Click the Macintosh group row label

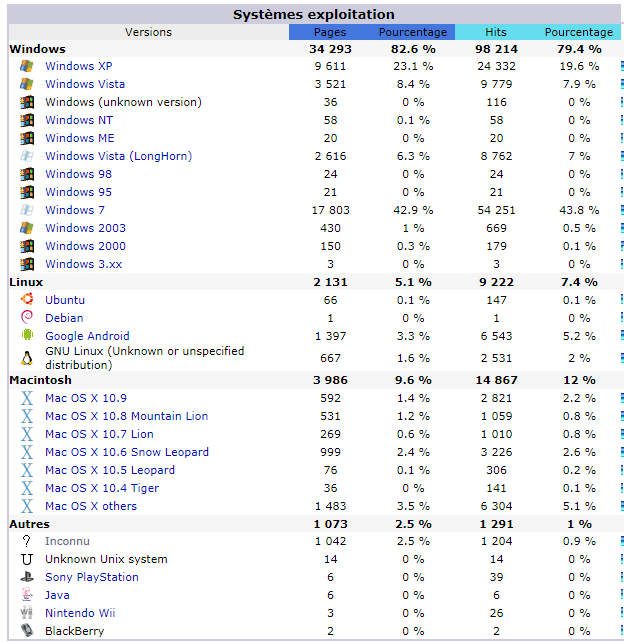point(41,380)
